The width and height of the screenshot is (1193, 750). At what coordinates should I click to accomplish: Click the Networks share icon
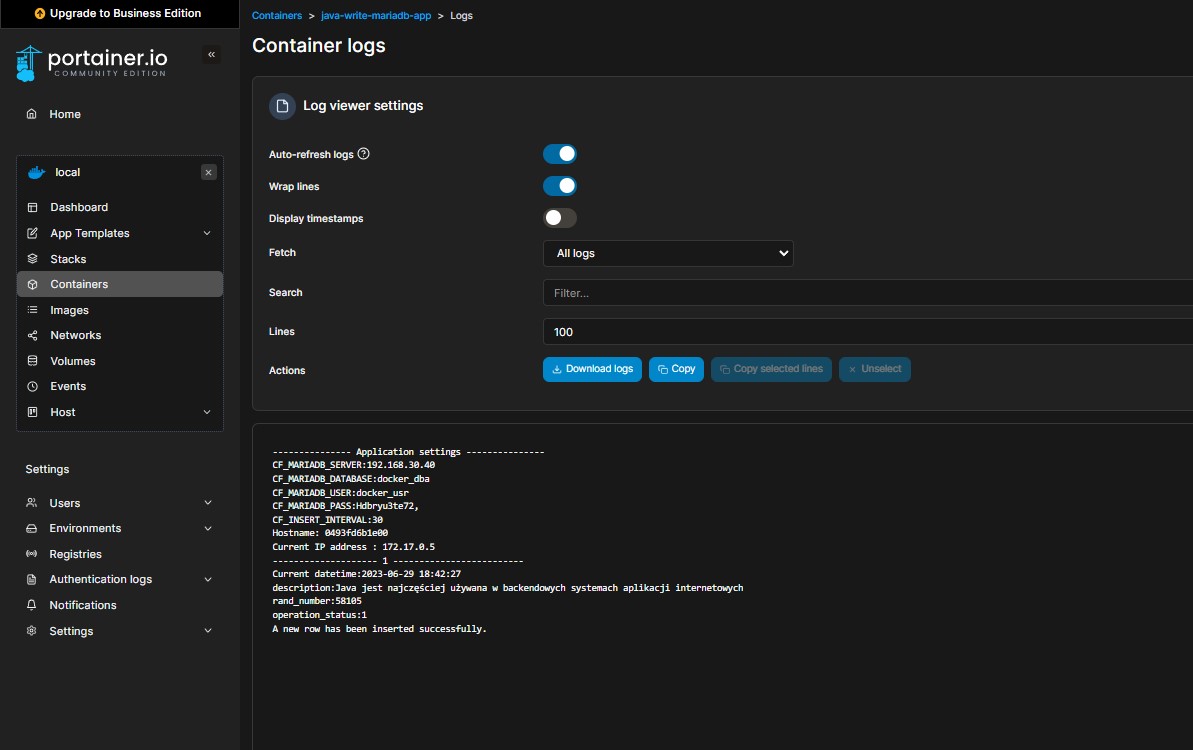(x=32, y=335)
